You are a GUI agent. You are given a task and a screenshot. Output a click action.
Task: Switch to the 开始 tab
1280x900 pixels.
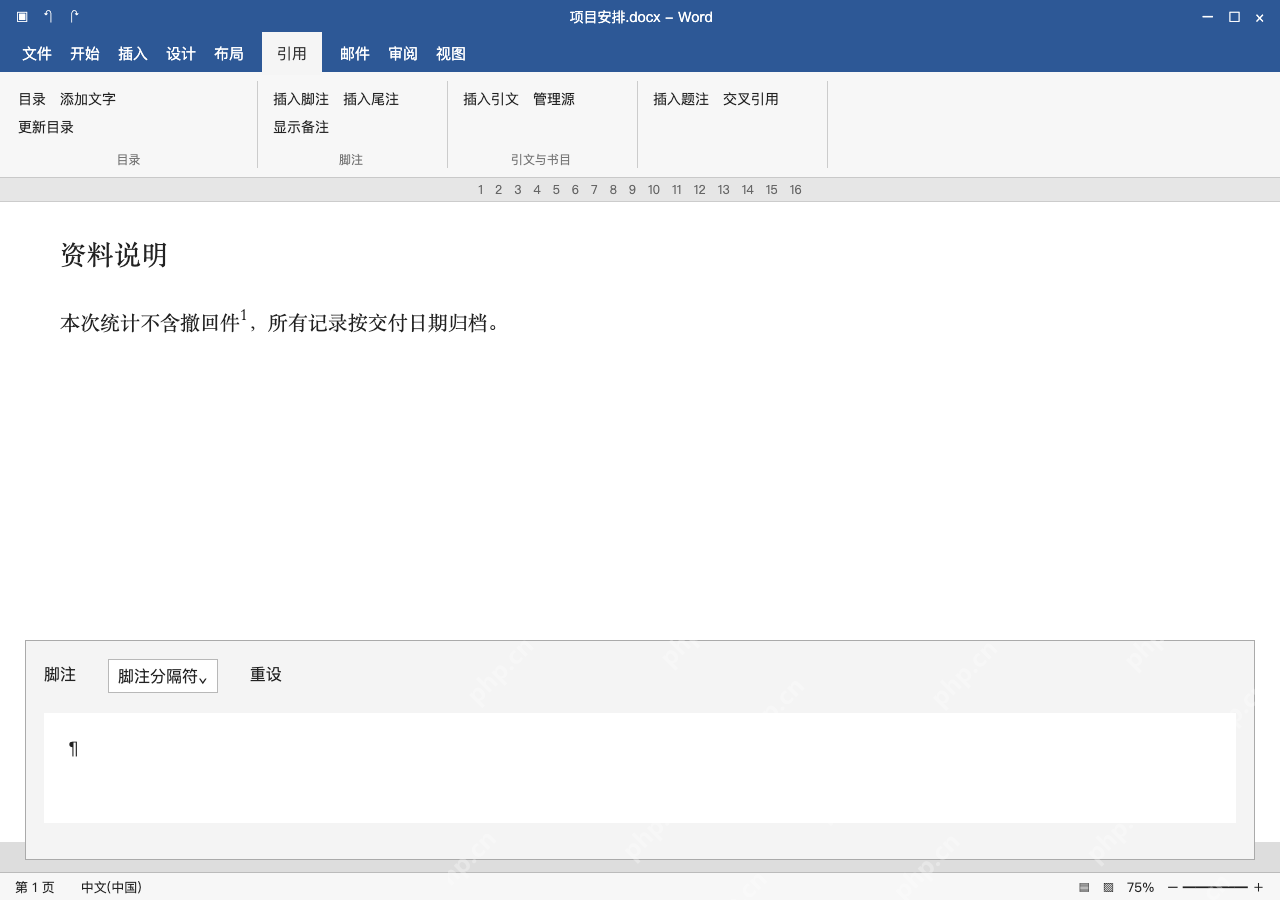[x=85, y=54]
